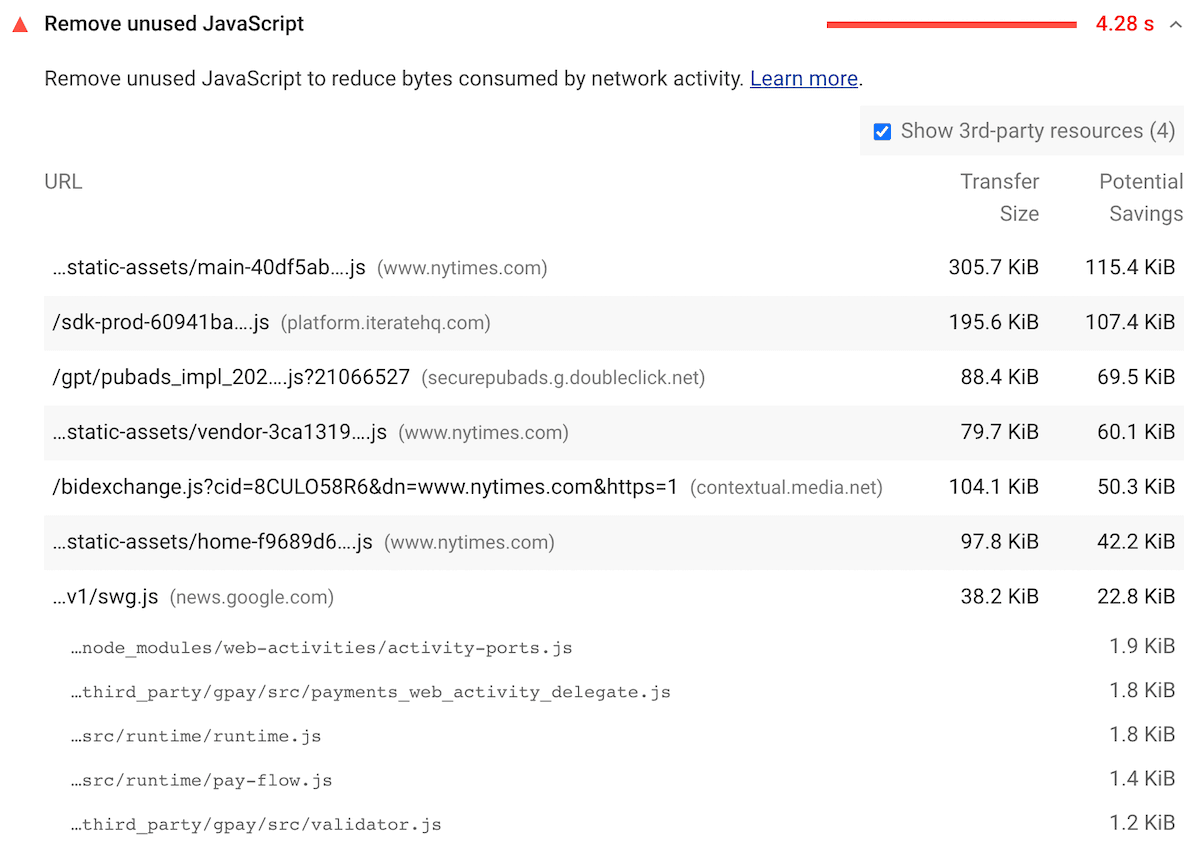
Task: Click the main-40df5ab js URL
Action: click(209, 268)
